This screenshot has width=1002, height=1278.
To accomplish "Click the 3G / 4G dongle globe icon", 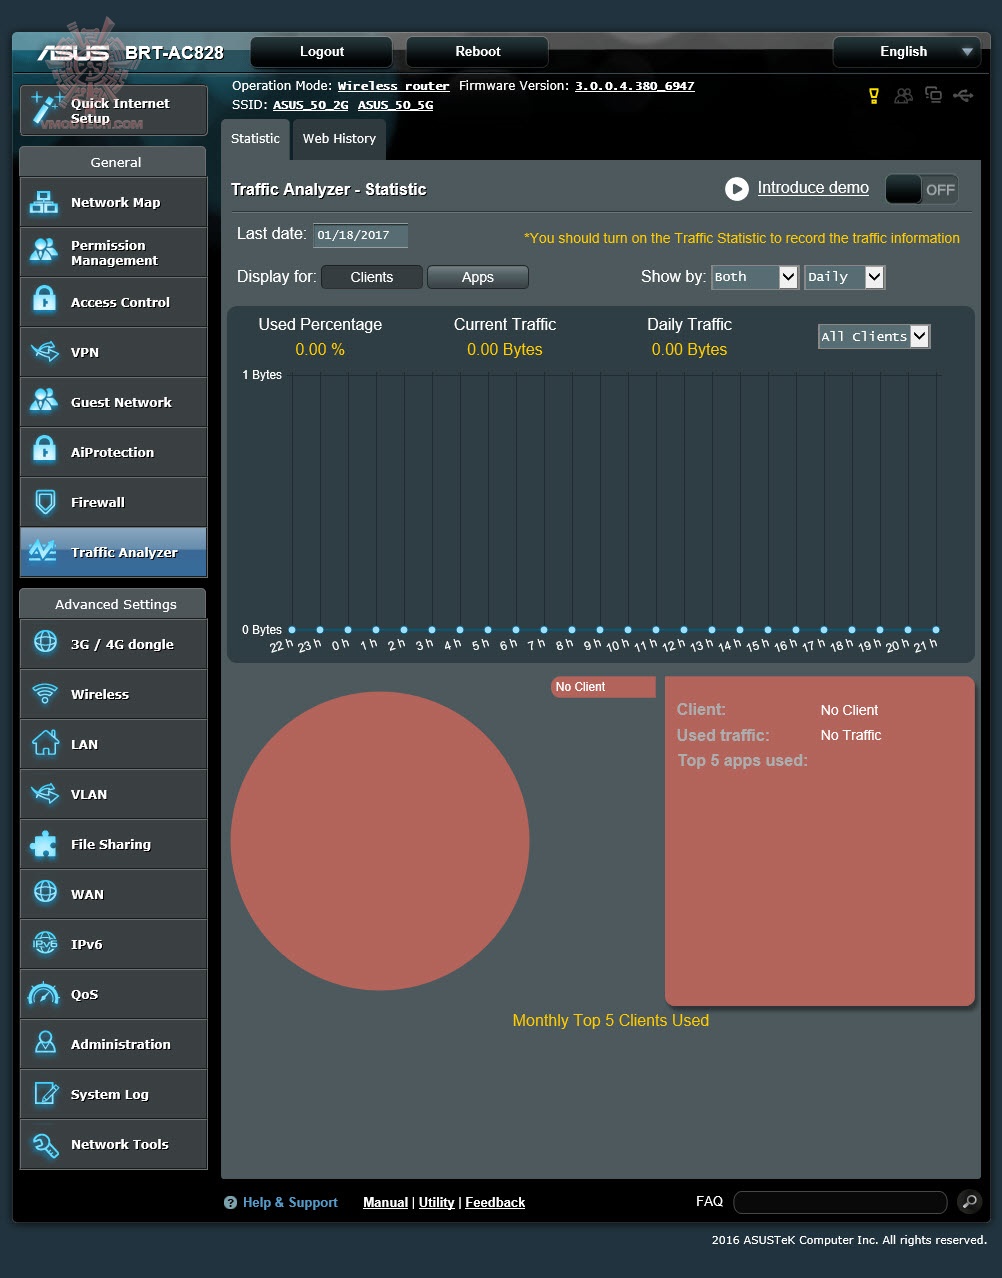I will click(45, 643).
